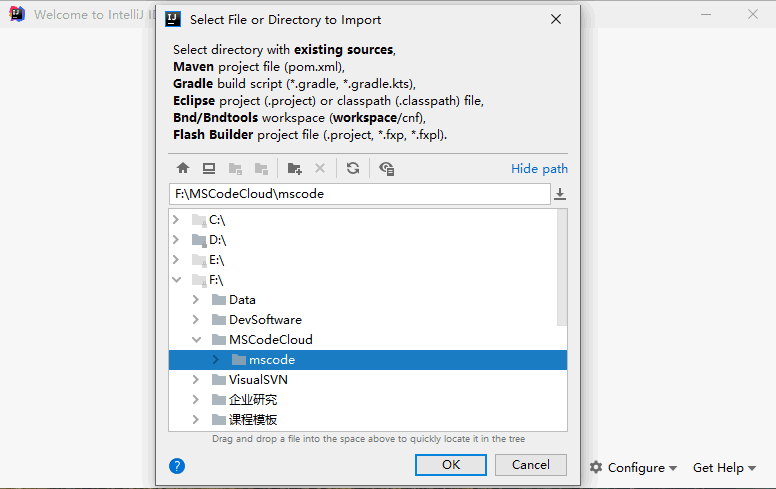Viewport: 776px width, 489px height.
Task: Open the Get Help dropdown
Action: pyautogui.click(x=725, y=467)
